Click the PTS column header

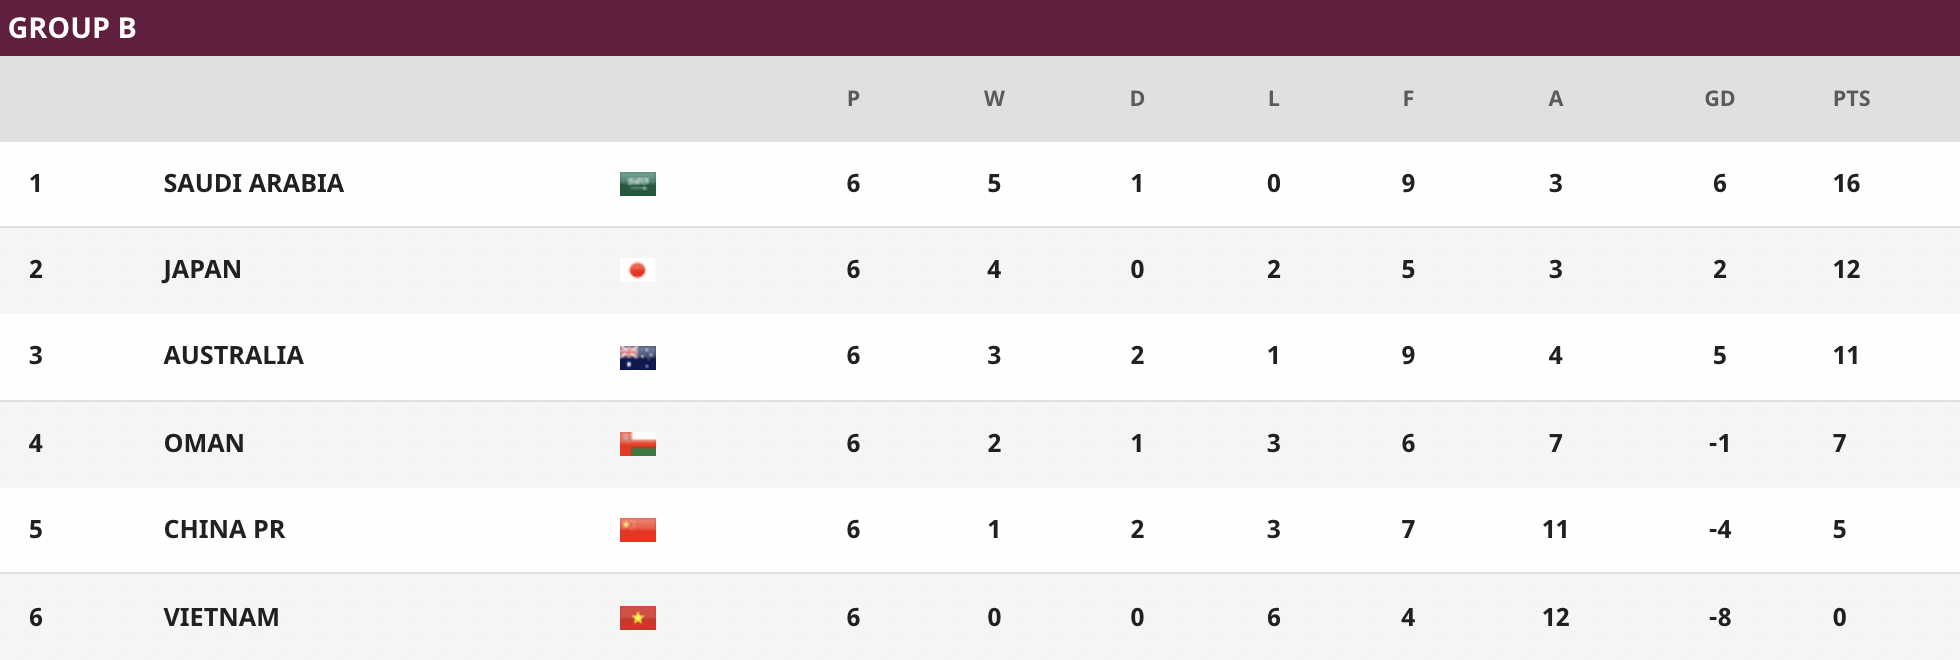point(1851,99)
